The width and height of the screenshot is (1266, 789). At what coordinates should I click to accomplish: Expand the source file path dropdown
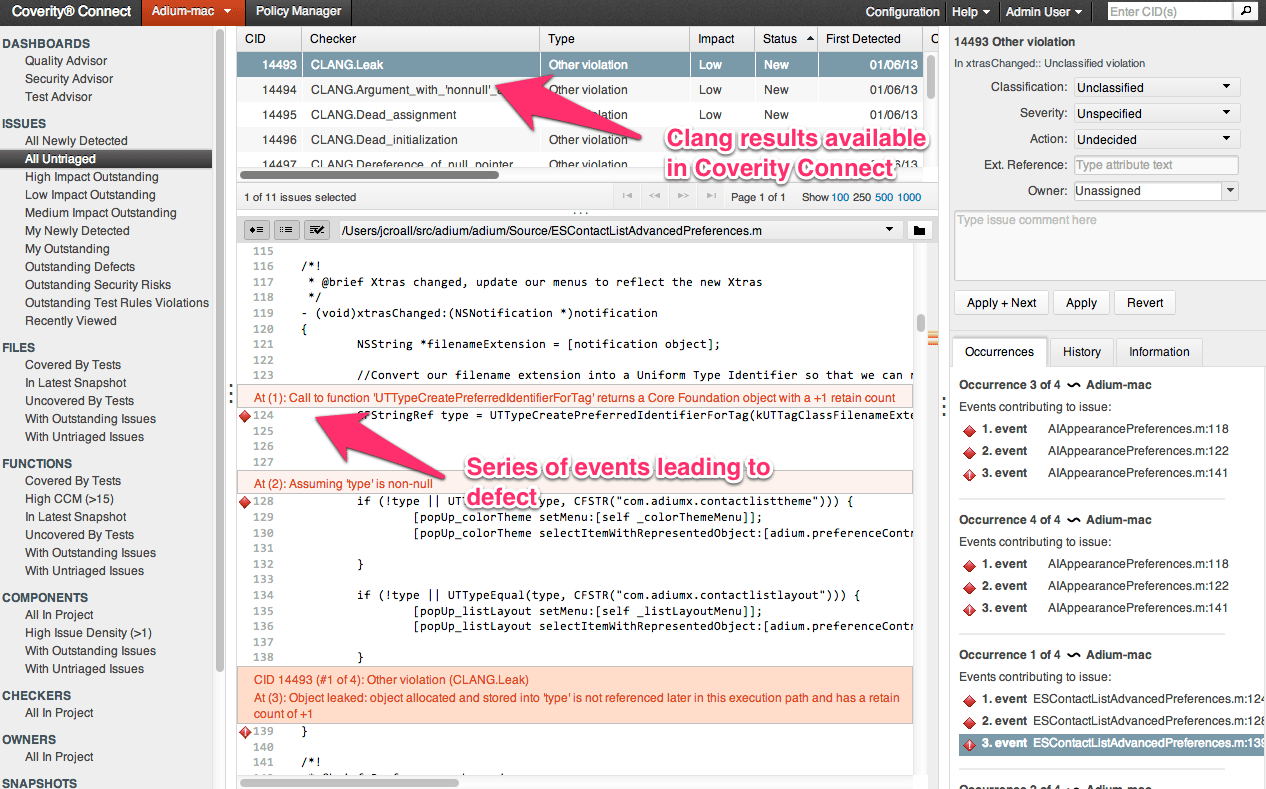(x=890, y=231)
